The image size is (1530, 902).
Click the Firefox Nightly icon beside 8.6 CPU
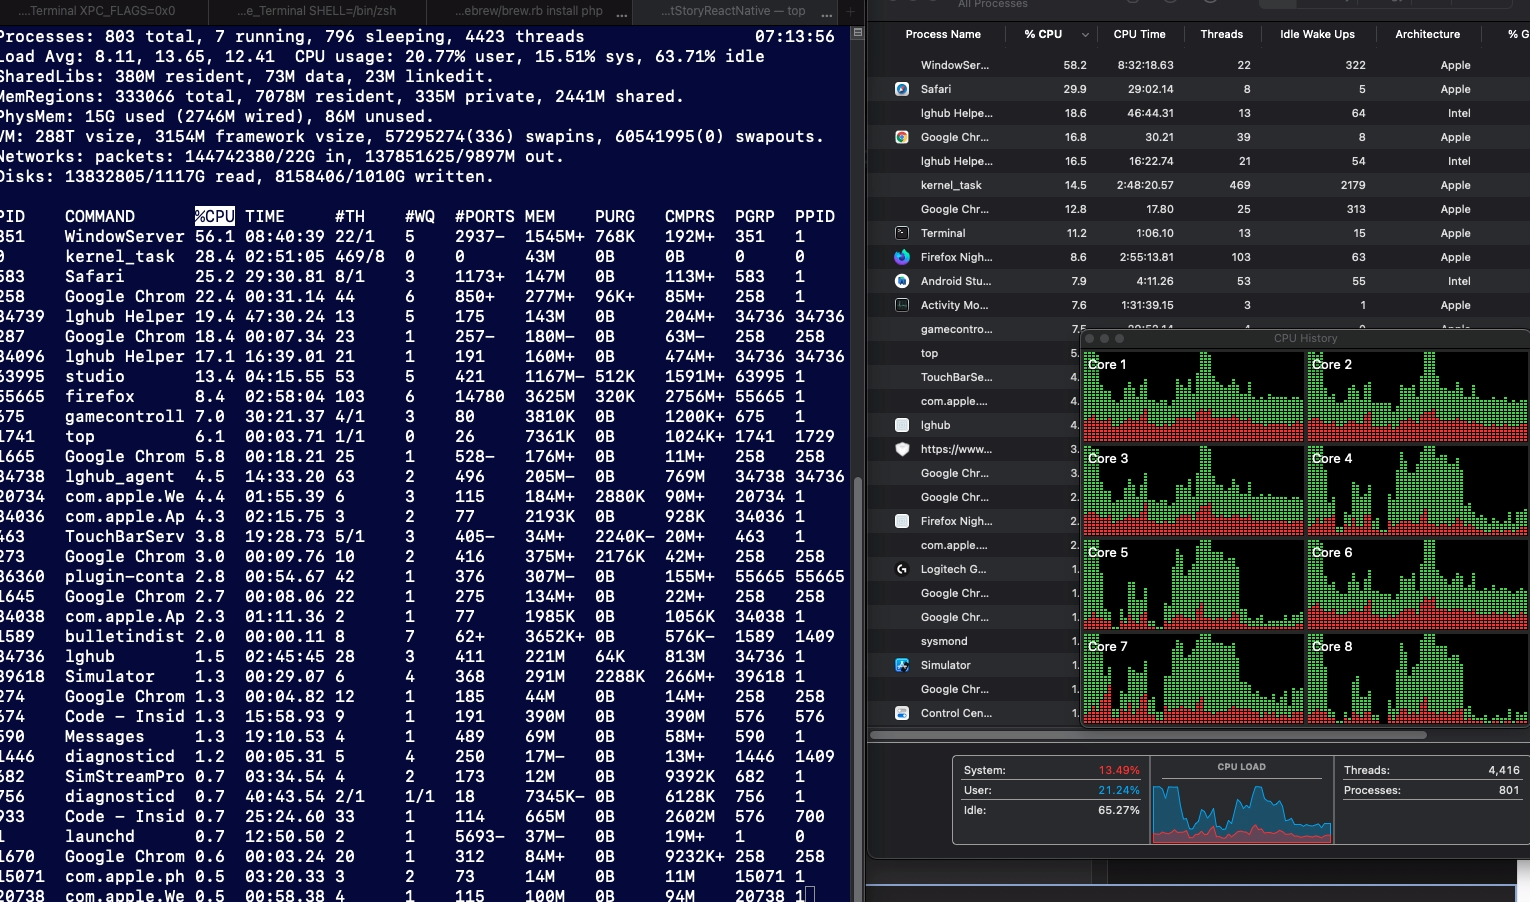[902, 257]
